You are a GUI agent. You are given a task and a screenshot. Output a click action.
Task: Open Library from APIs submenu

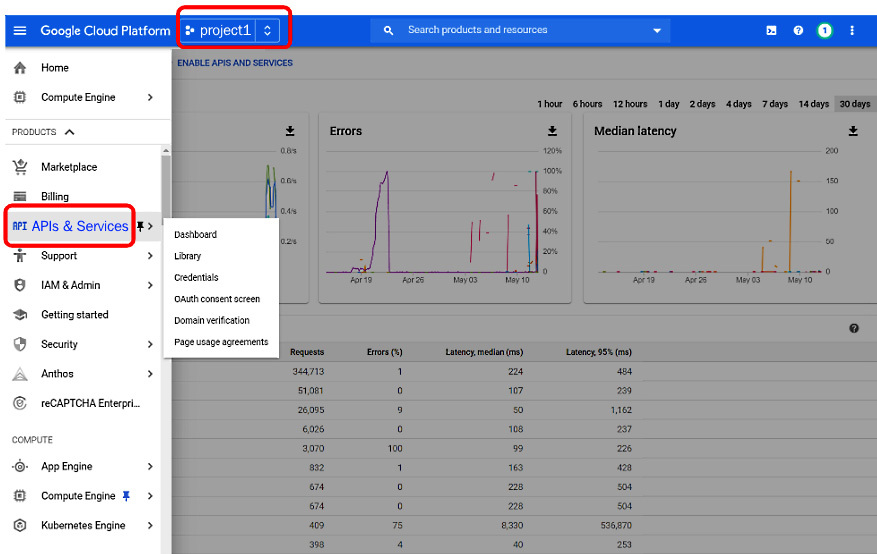click(x=187, y=256)
